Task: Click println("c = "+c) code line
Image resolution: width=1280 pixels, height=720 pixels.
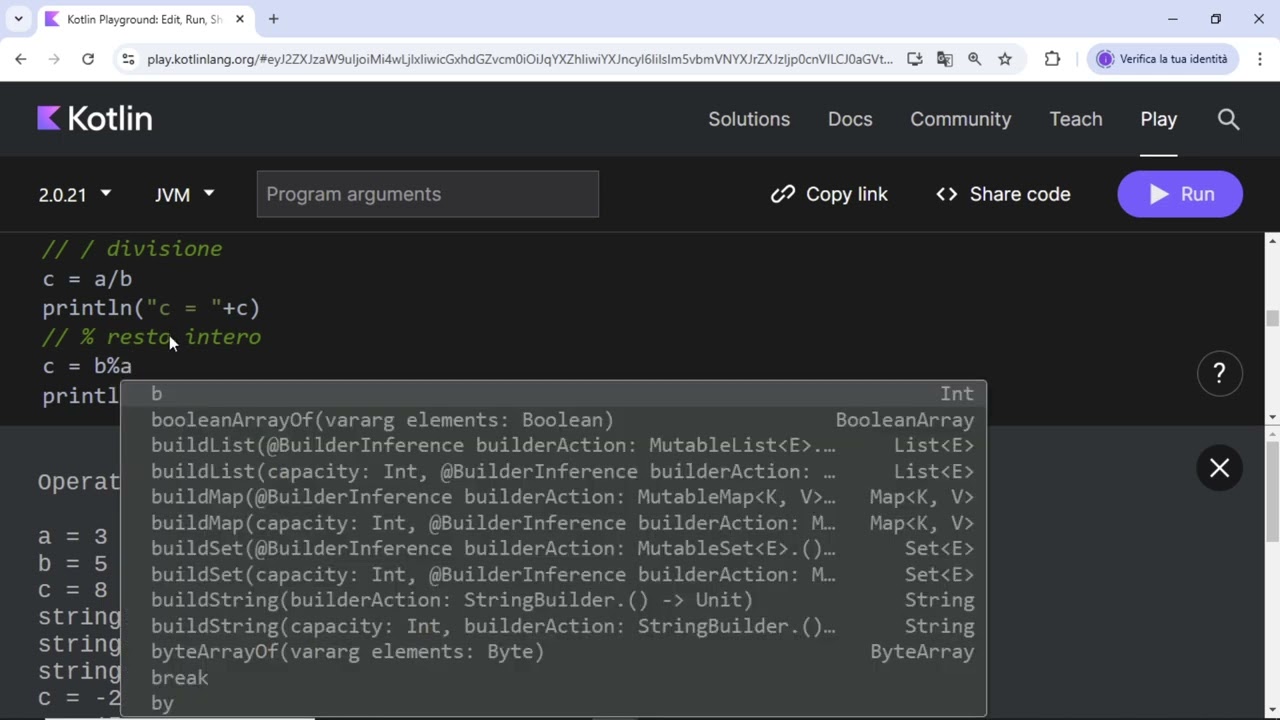Action: point(151,308)
